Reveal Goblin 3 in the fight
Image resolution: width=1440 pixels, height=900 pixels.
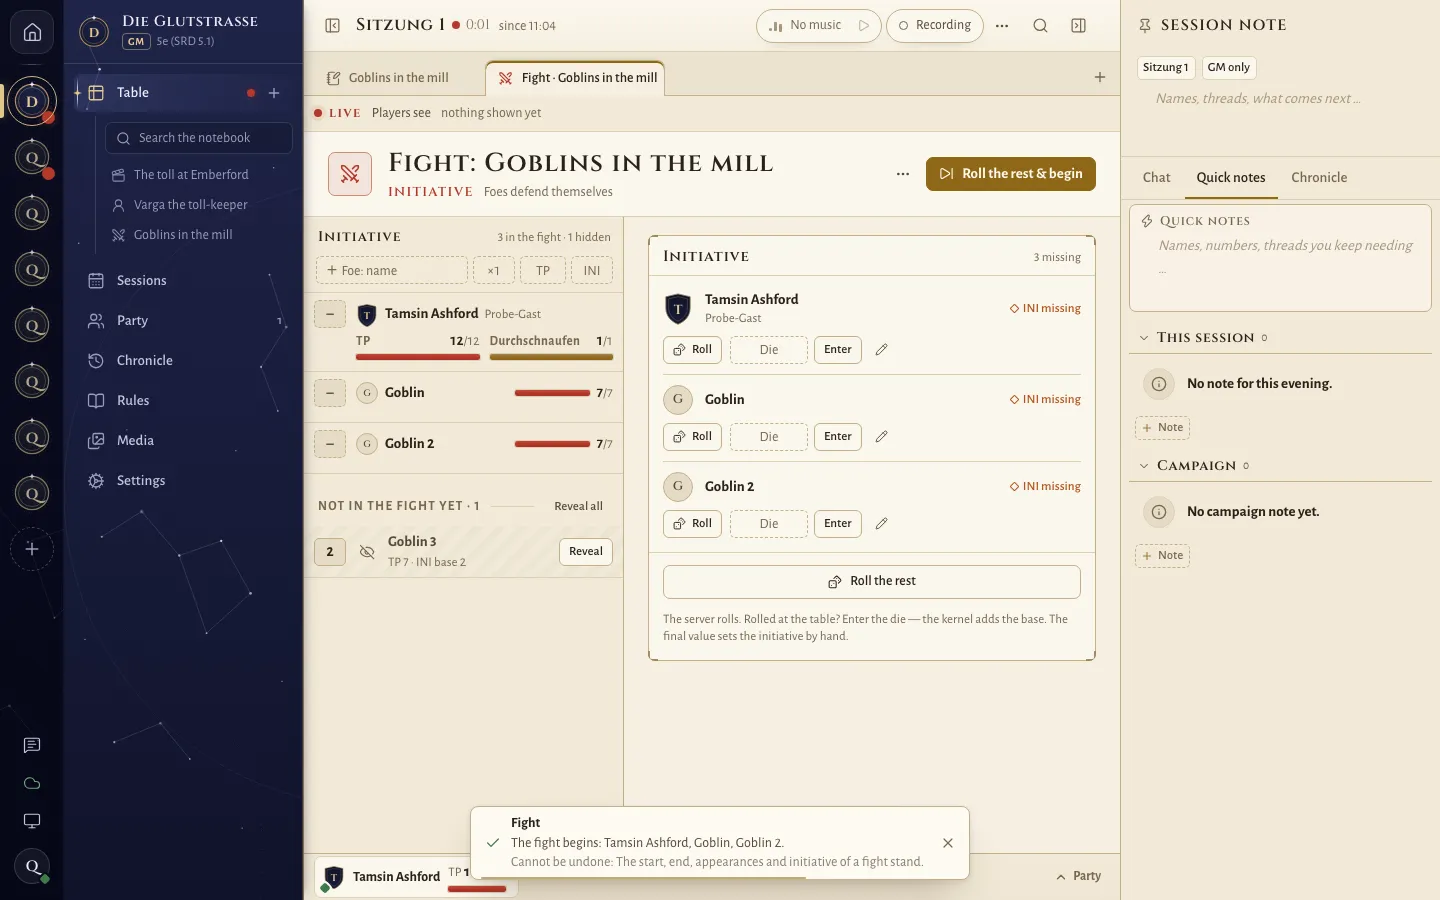pos(586,552)
